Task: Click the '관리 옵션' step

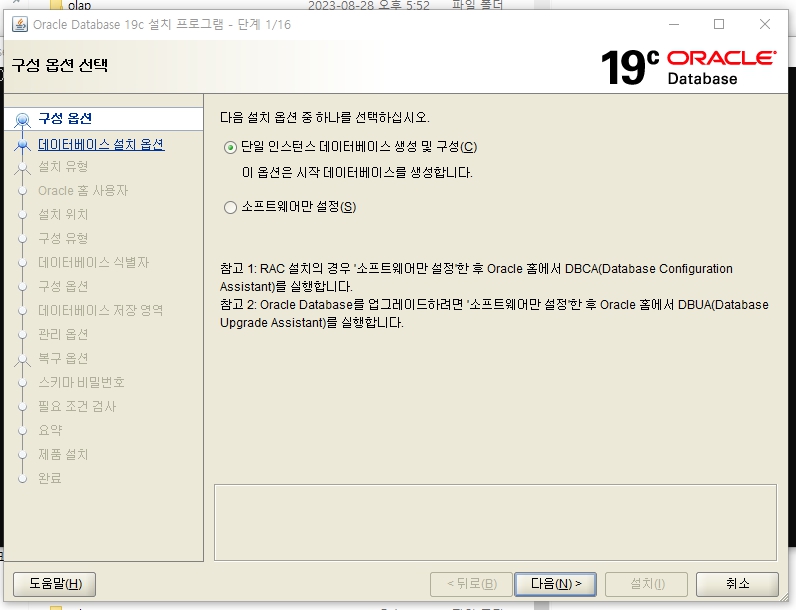Action: [x=63, y=334]
